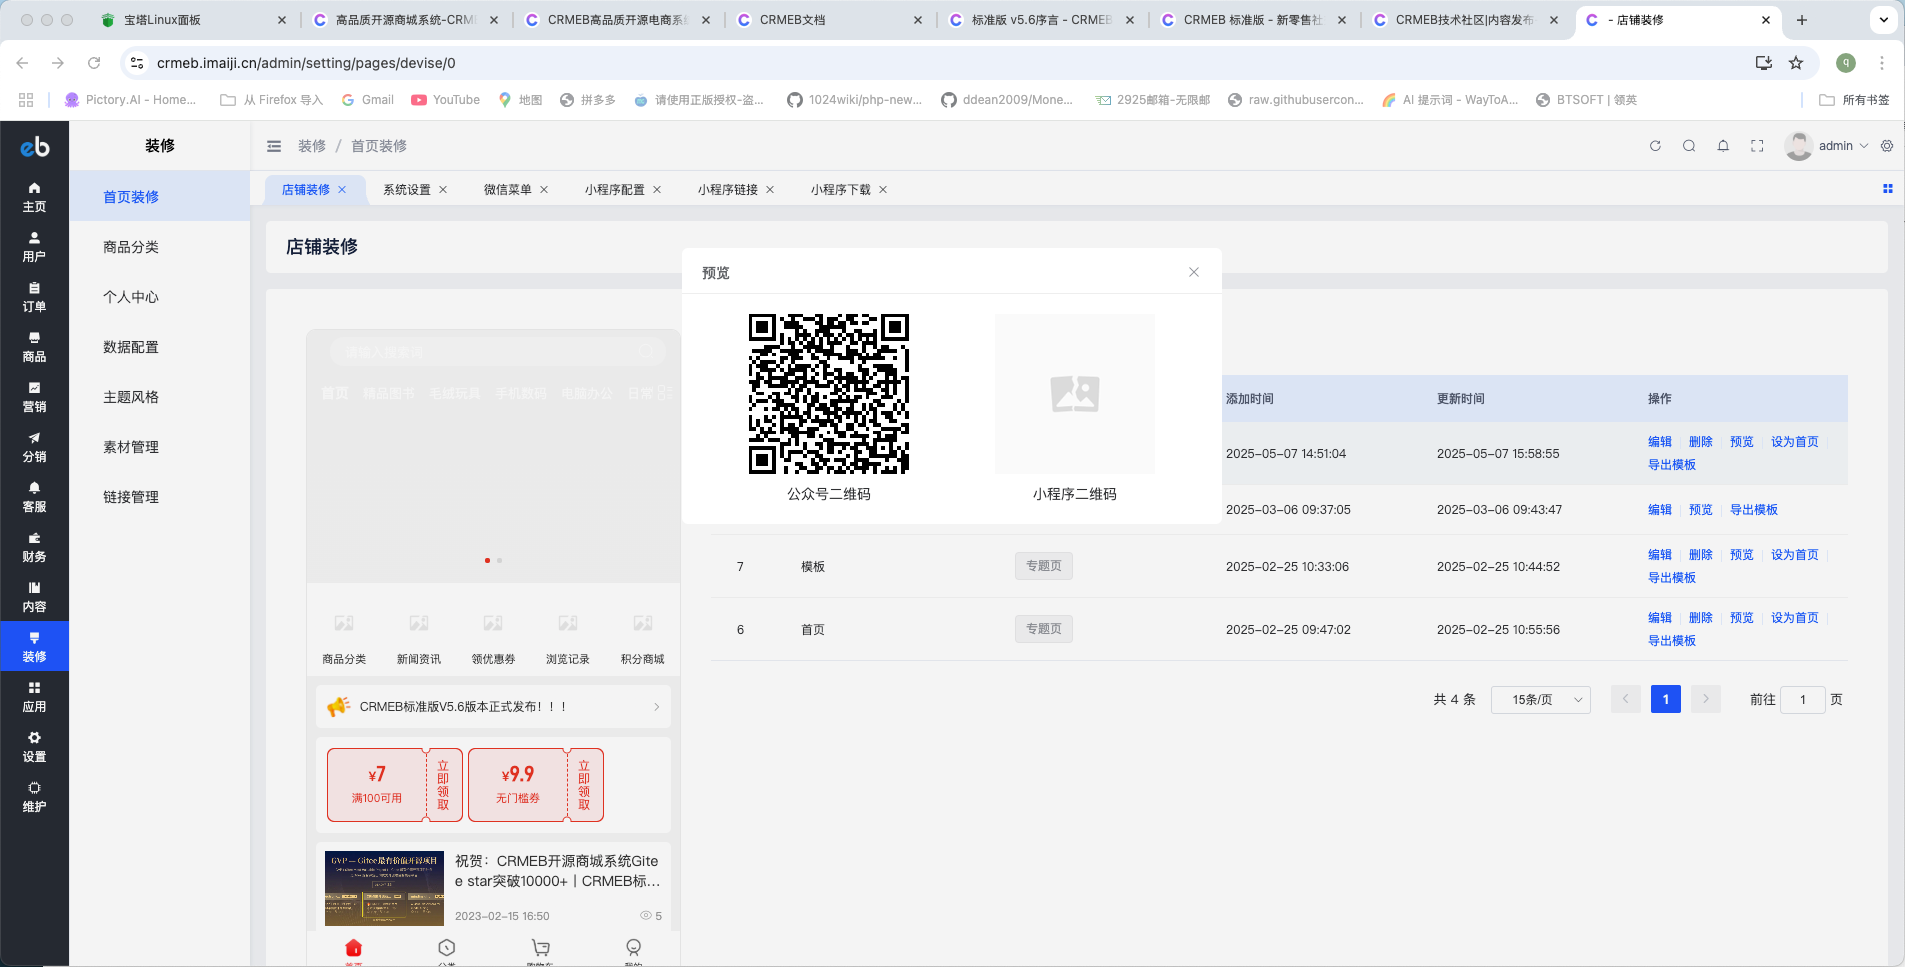The image size is (1905, 967).
Task: Click the header refresh icon
Action: click(1655, 146)
